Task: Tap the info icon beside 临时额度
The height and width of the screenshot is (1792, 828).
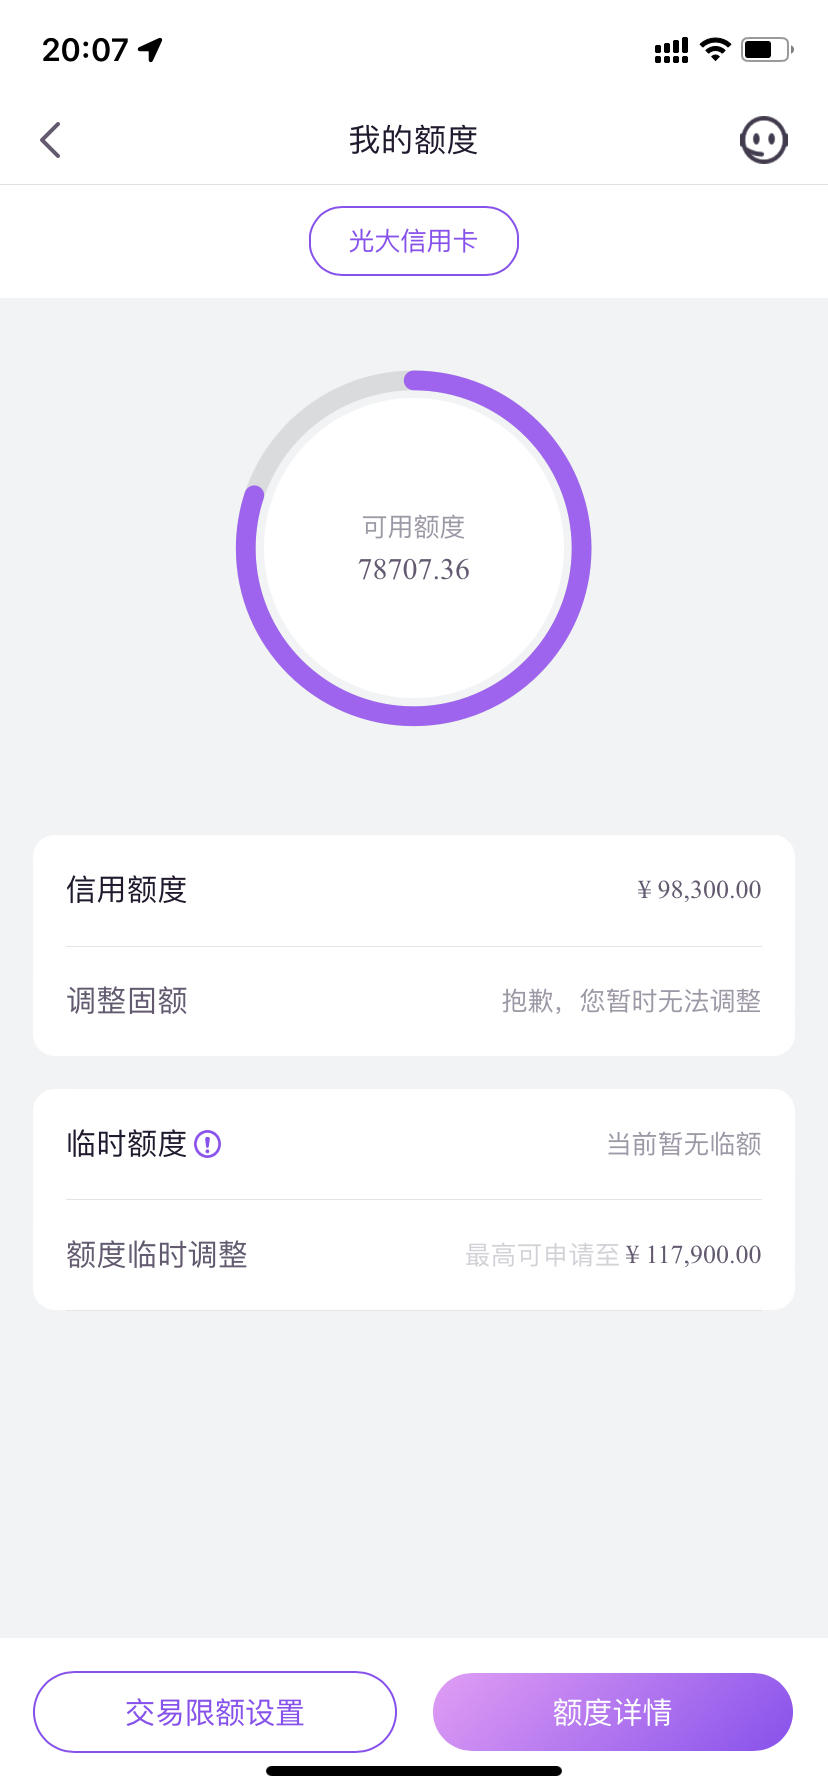Action: click(x=207, y=1143)
